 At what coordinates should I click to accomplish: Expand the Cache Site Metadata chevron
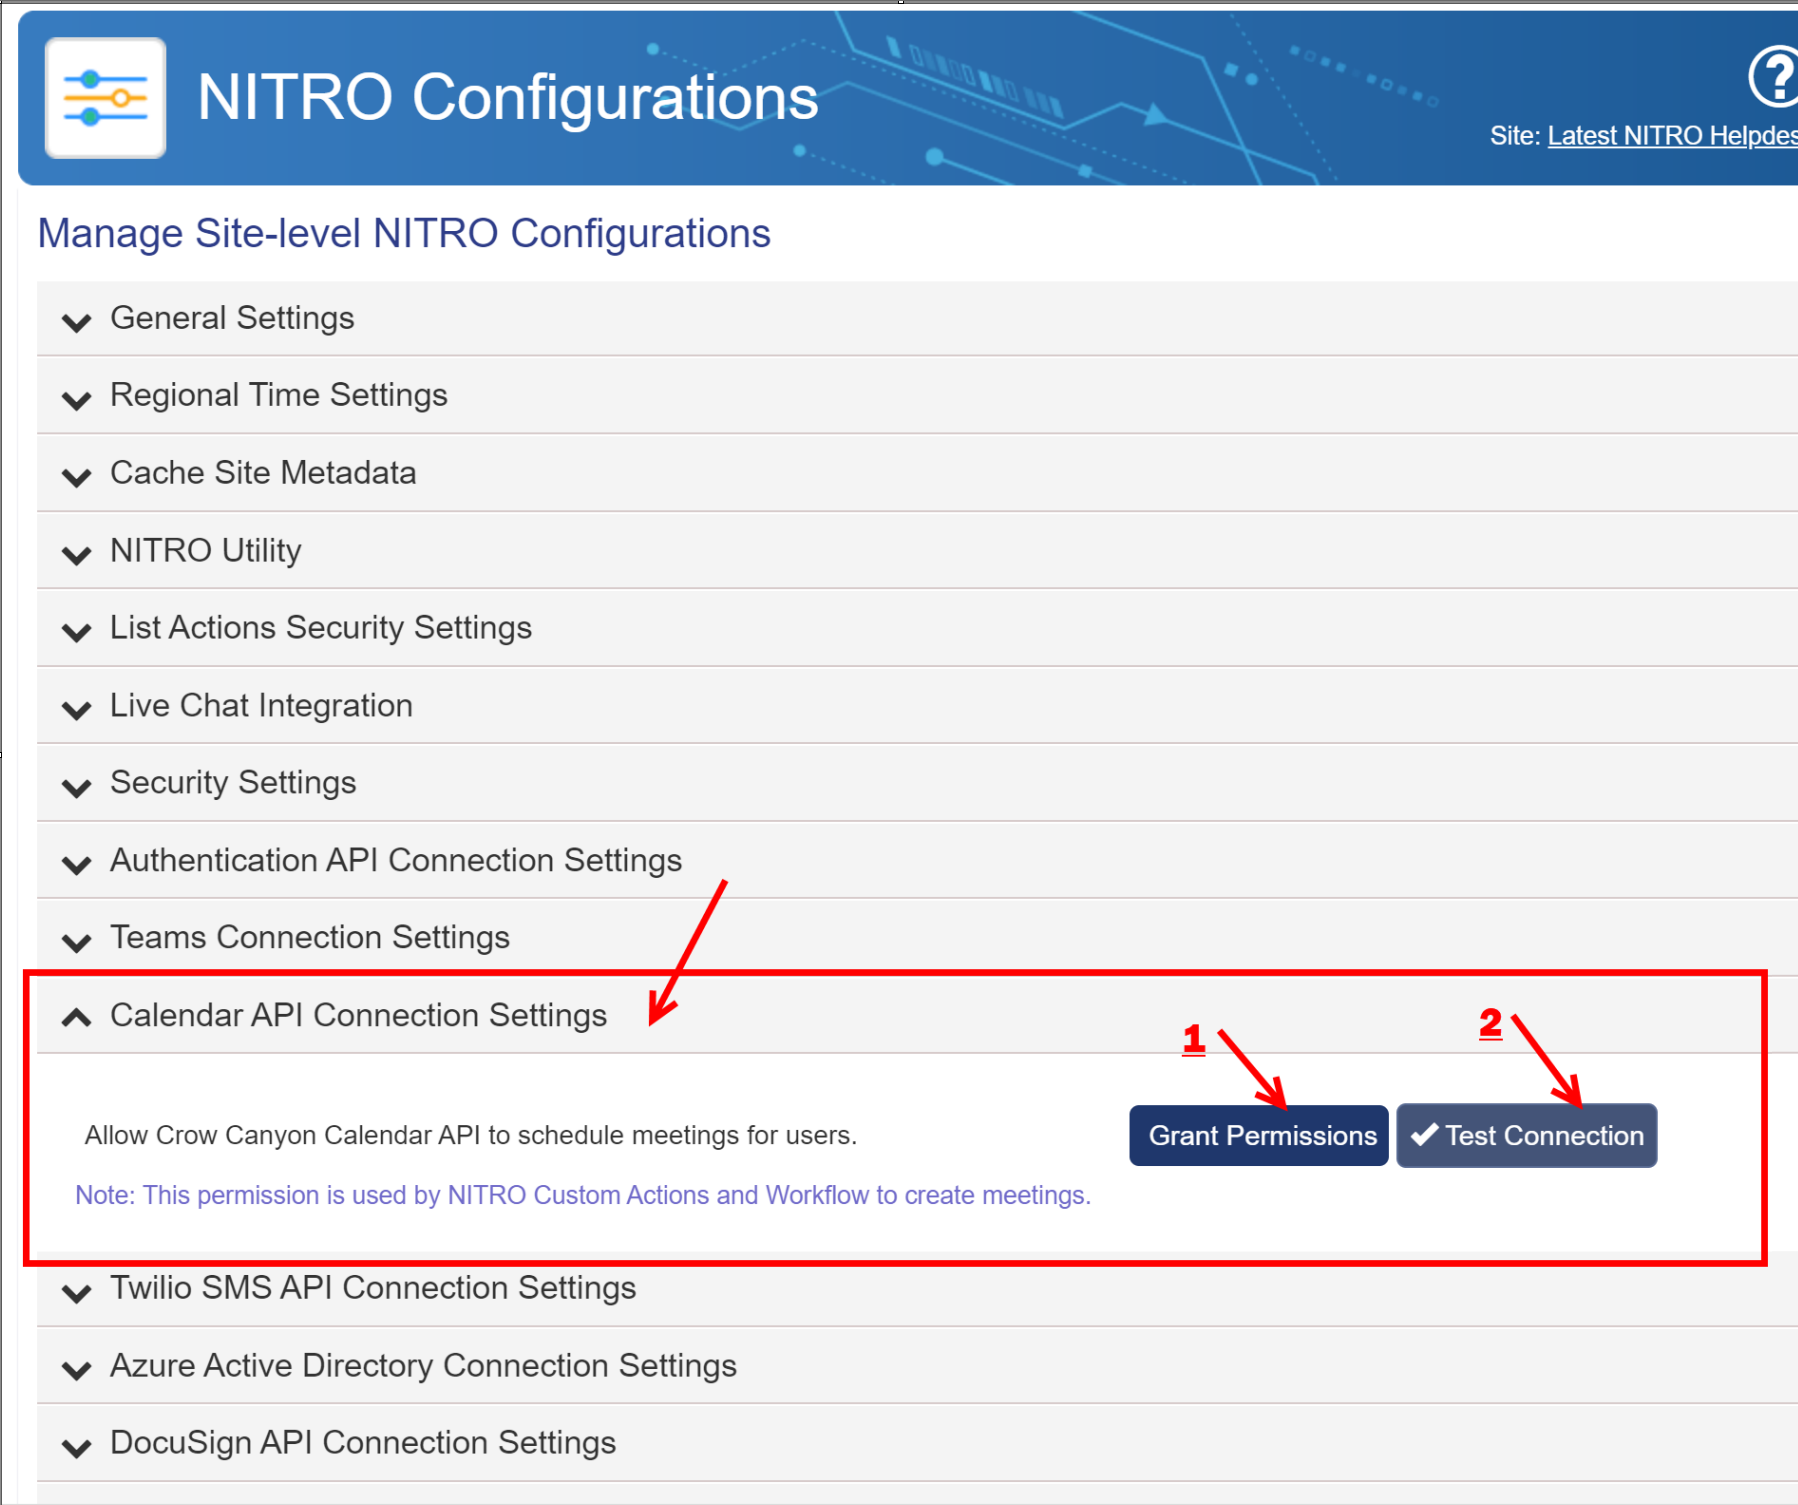77,477
